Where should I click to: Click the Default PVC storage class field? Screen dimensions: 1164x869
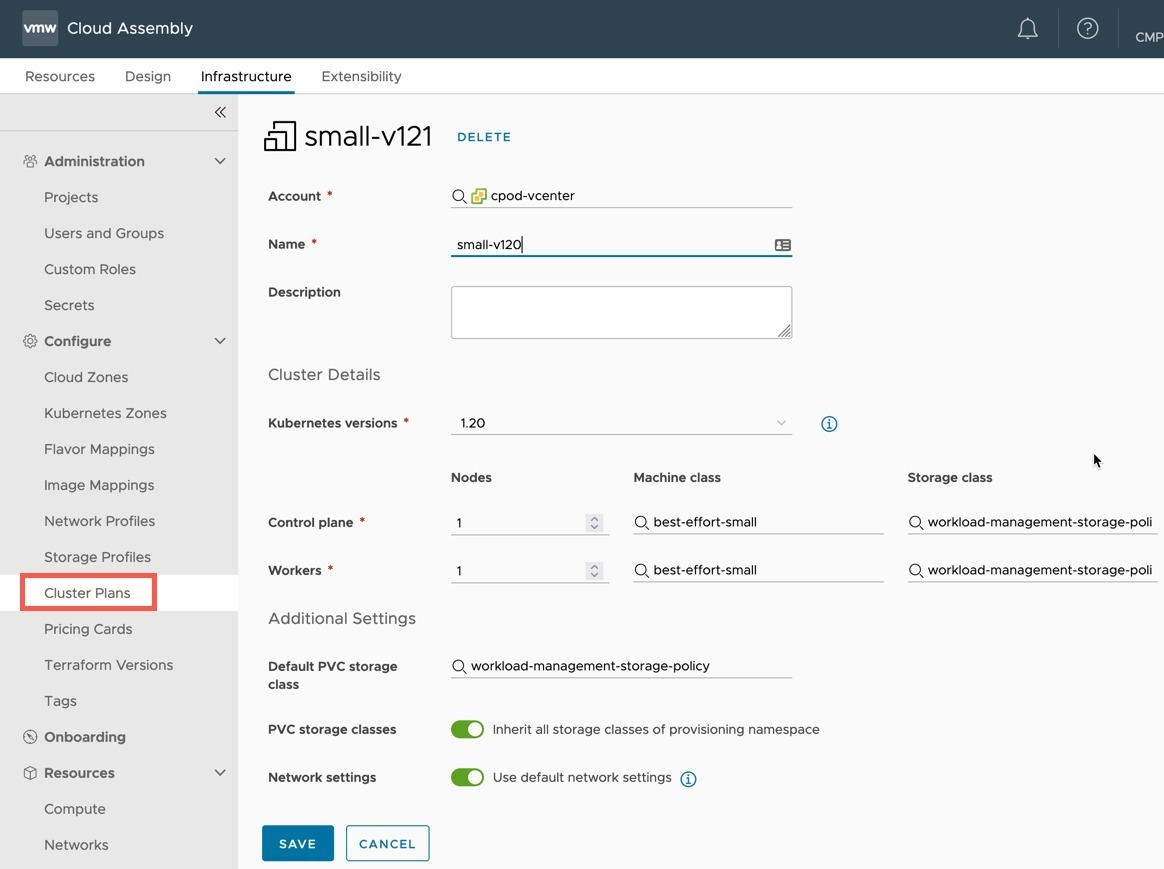click(621, 666)
